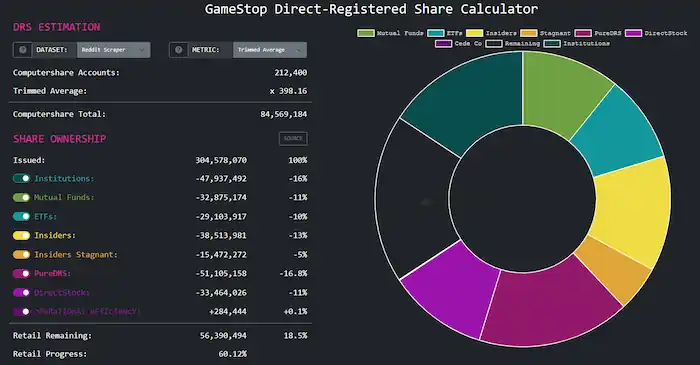Click the Insiders yellow legend swatch
Viewport: 700px width, 365px height.
[x=475, y=33]
